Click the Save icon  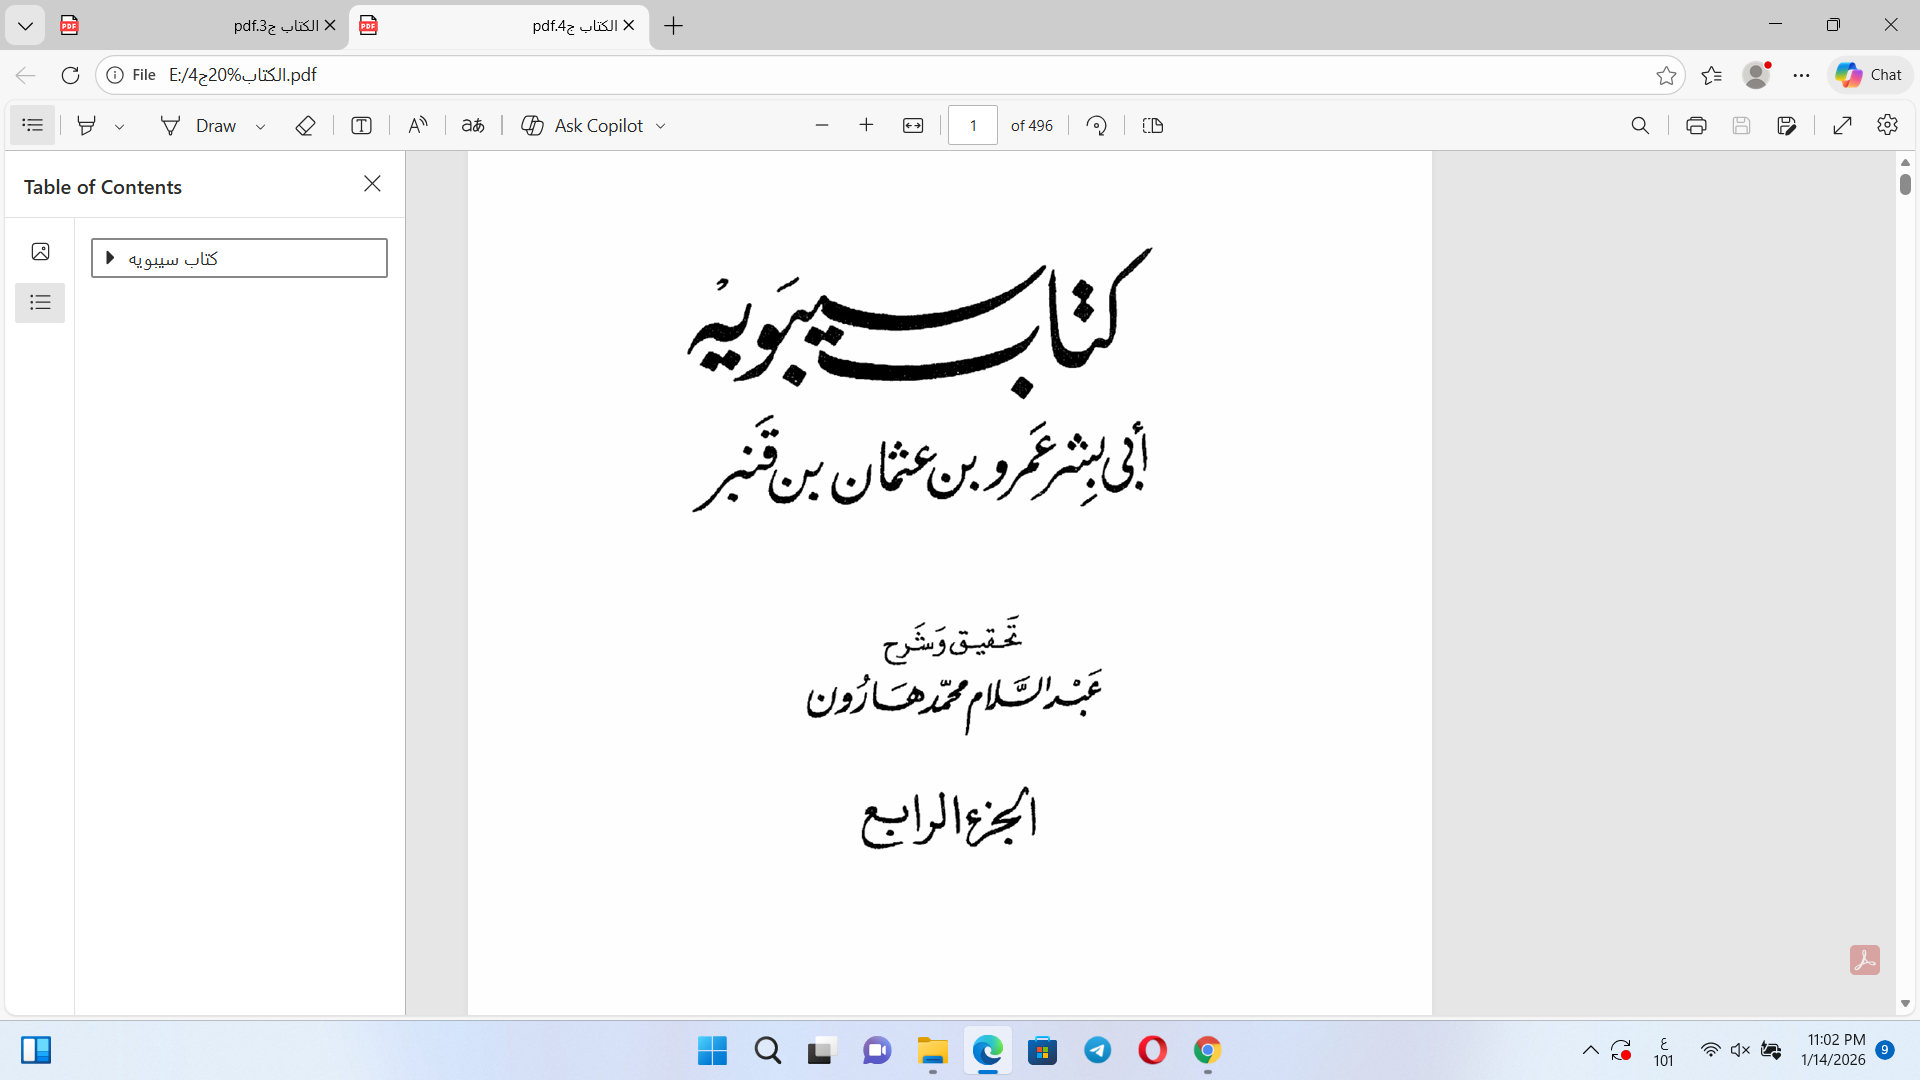coord(1741,125)
